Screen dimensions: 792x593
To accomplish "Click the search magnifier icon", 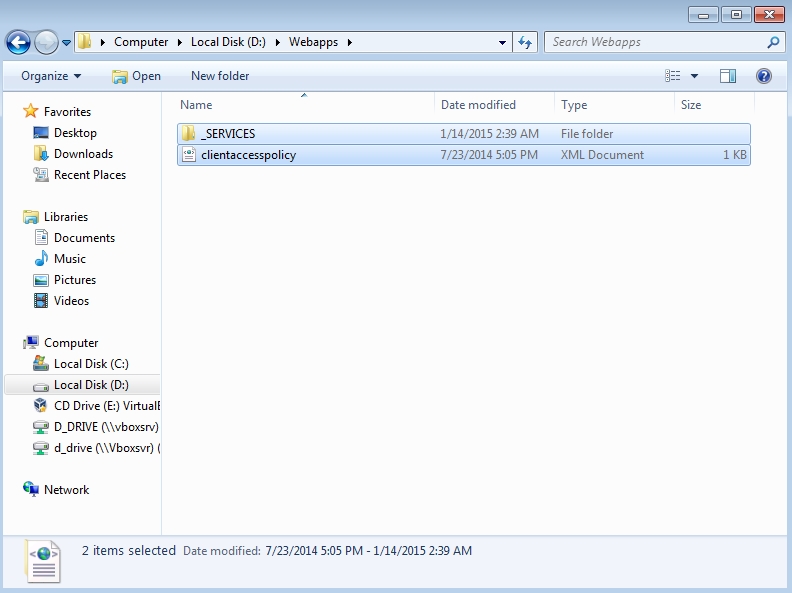I will pos(773,42).
